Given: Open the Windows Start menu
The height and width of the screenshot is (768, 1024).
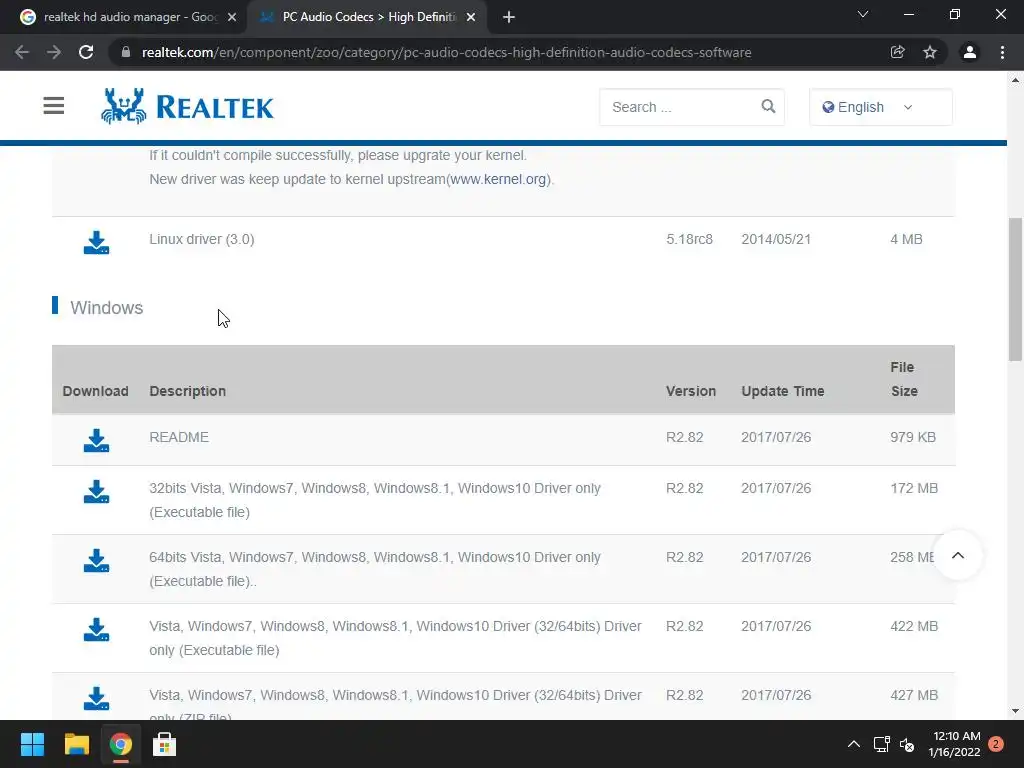Looking at the screenshot, I should (32, 744).
